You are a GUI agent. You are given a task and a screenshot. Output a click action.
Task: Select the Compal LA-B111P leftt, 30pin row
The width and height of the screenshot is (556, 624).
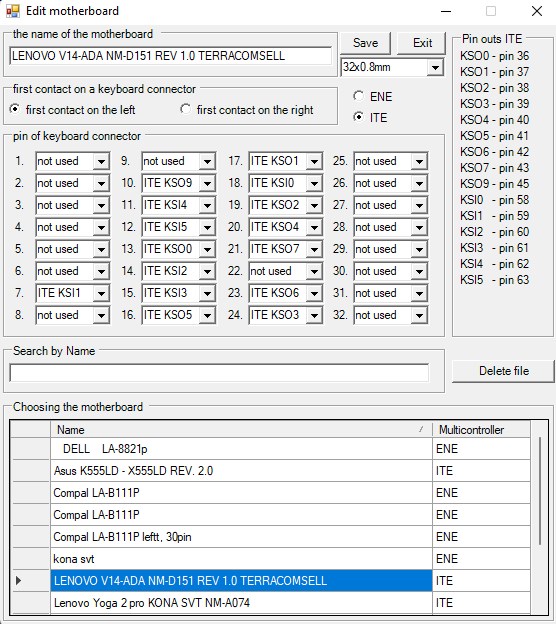coord(241,537)
